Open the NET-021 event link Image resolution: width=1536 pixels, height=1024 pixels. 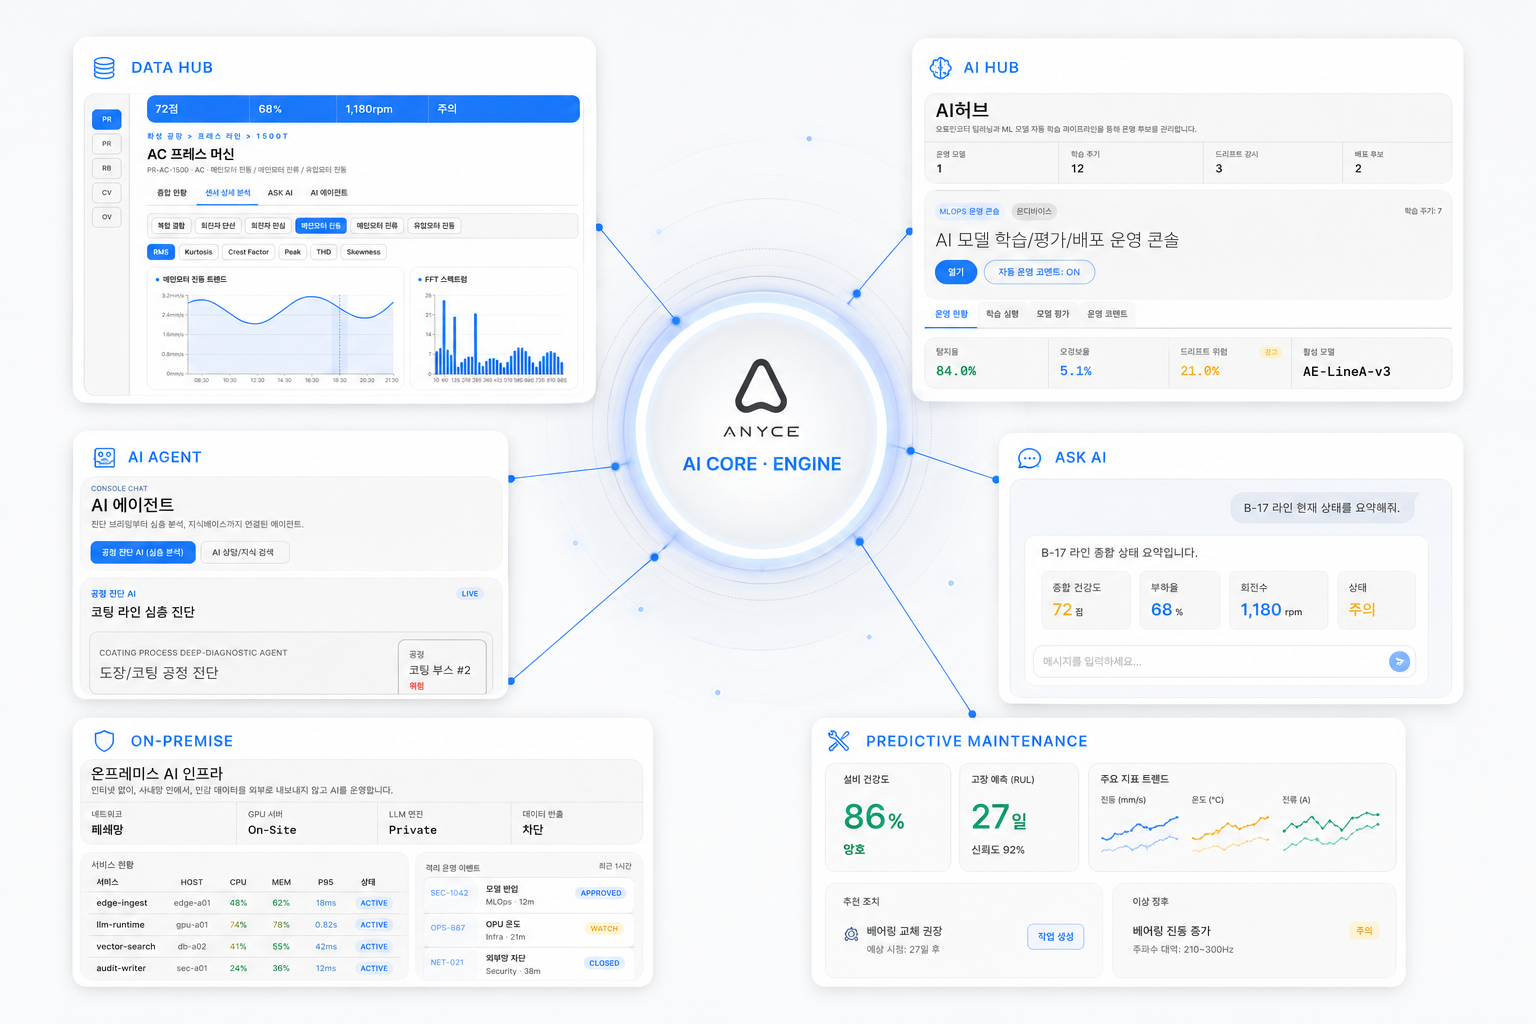(447, 963)
